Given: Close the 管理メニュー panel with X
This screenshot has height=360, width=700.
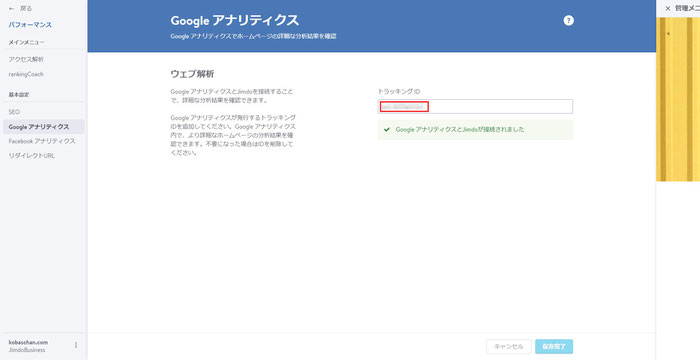Looking at the screenshot, I should (667, 8).
